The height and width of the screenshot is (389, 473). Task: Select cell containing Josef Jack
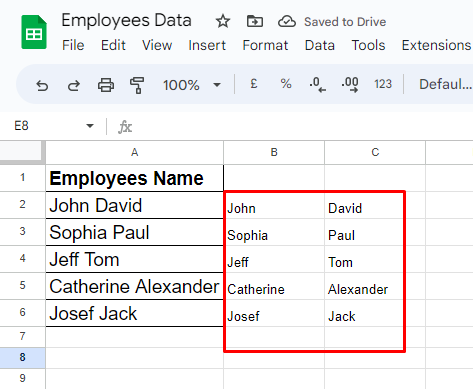coord(134,313)
